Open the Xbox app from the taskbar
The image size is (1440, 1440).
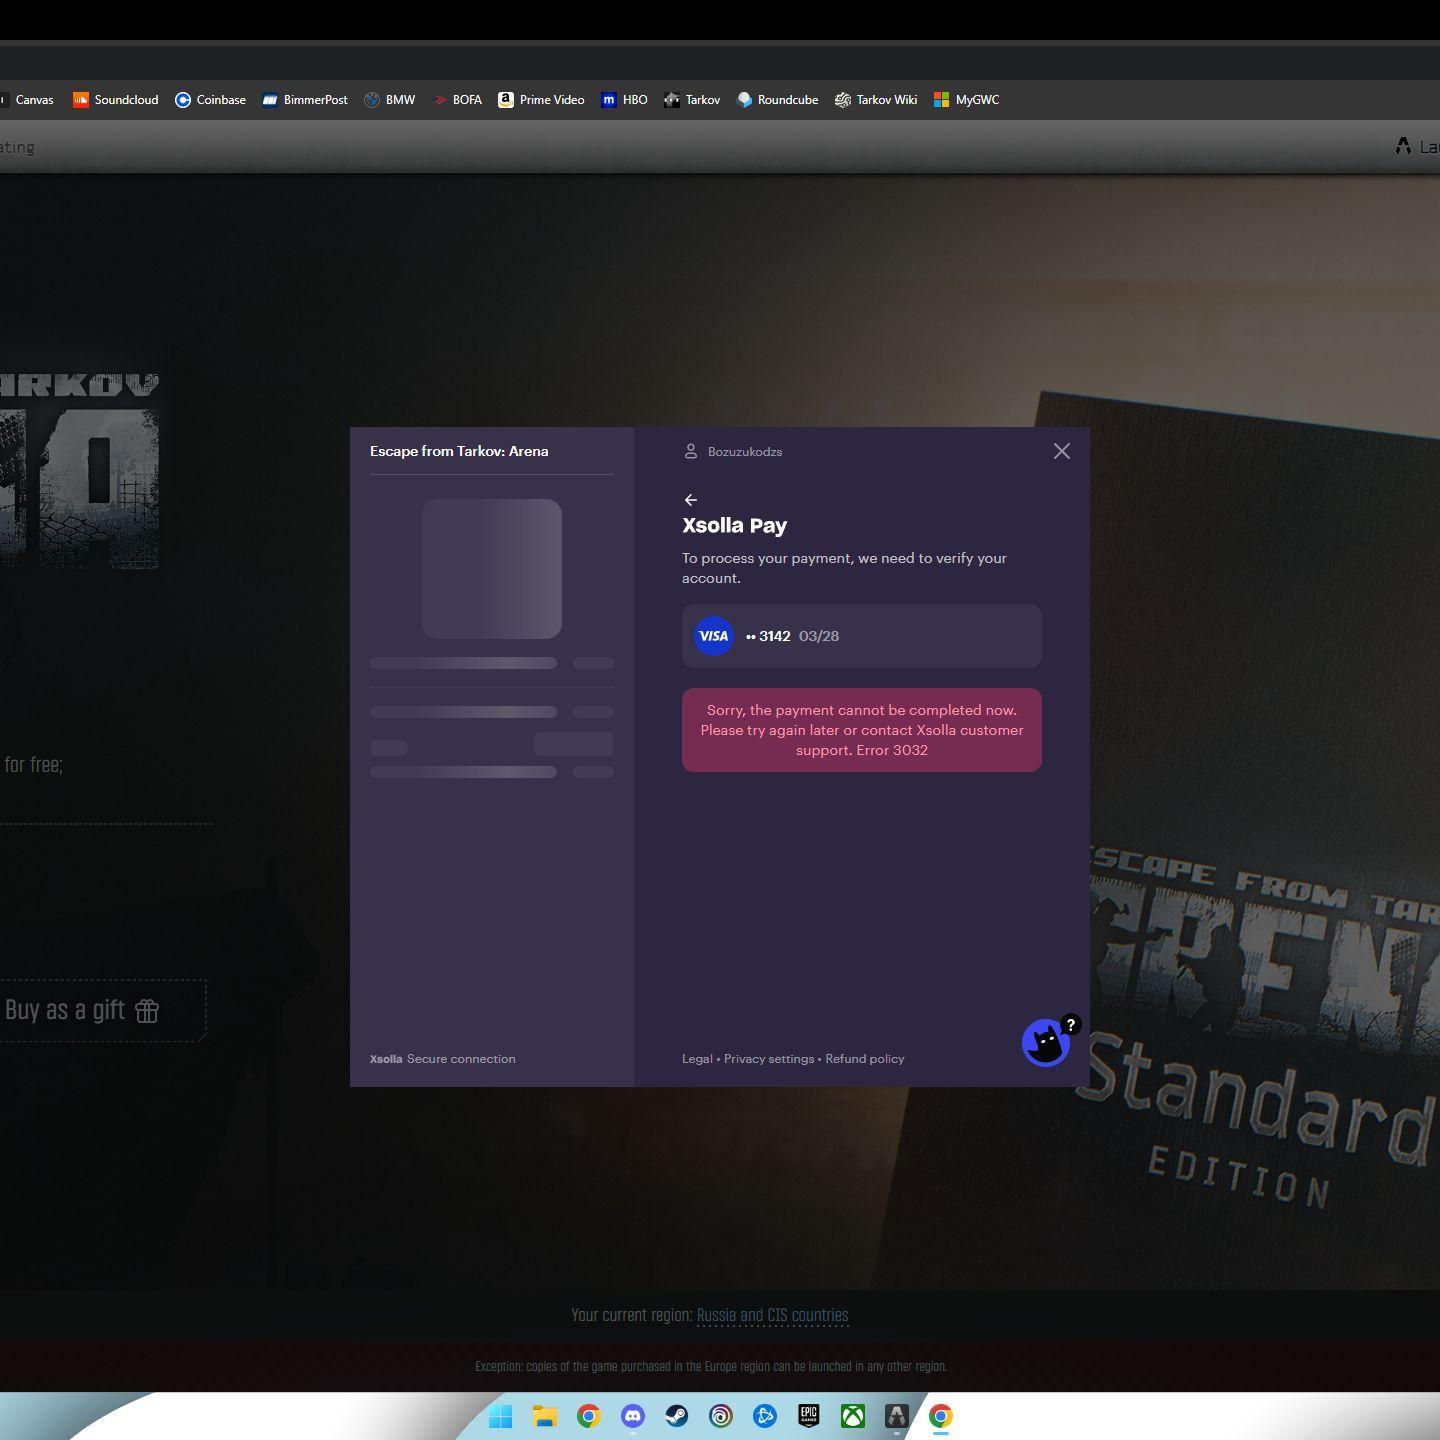pos(853,1416)
